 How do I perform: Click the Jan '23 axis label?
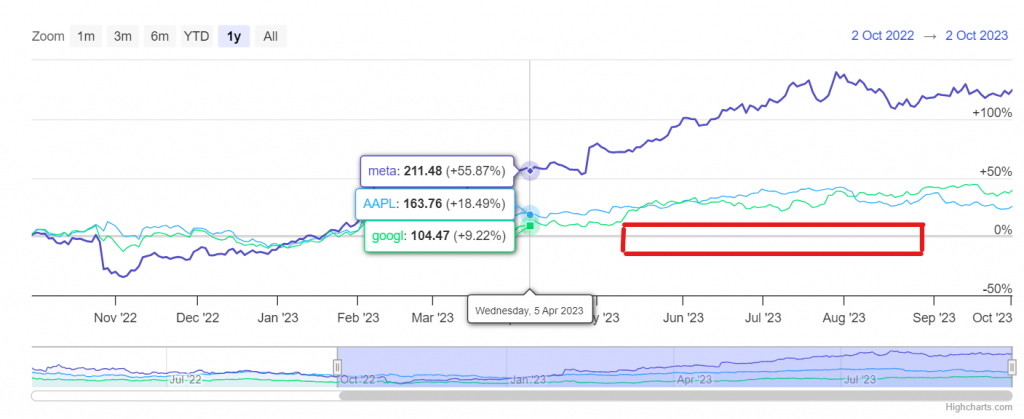pyautogui.click(x=277, y=318)
